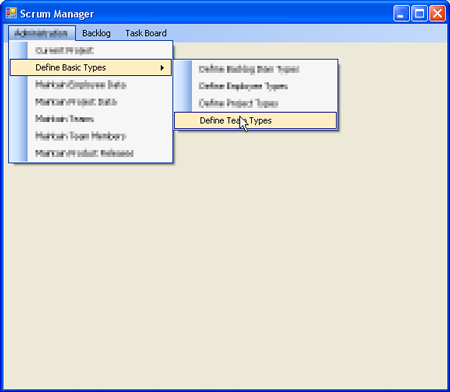Click the Scrum Manager title bar app icon
The height and width of the screenshot is (392, 450).
pos(11,13)
